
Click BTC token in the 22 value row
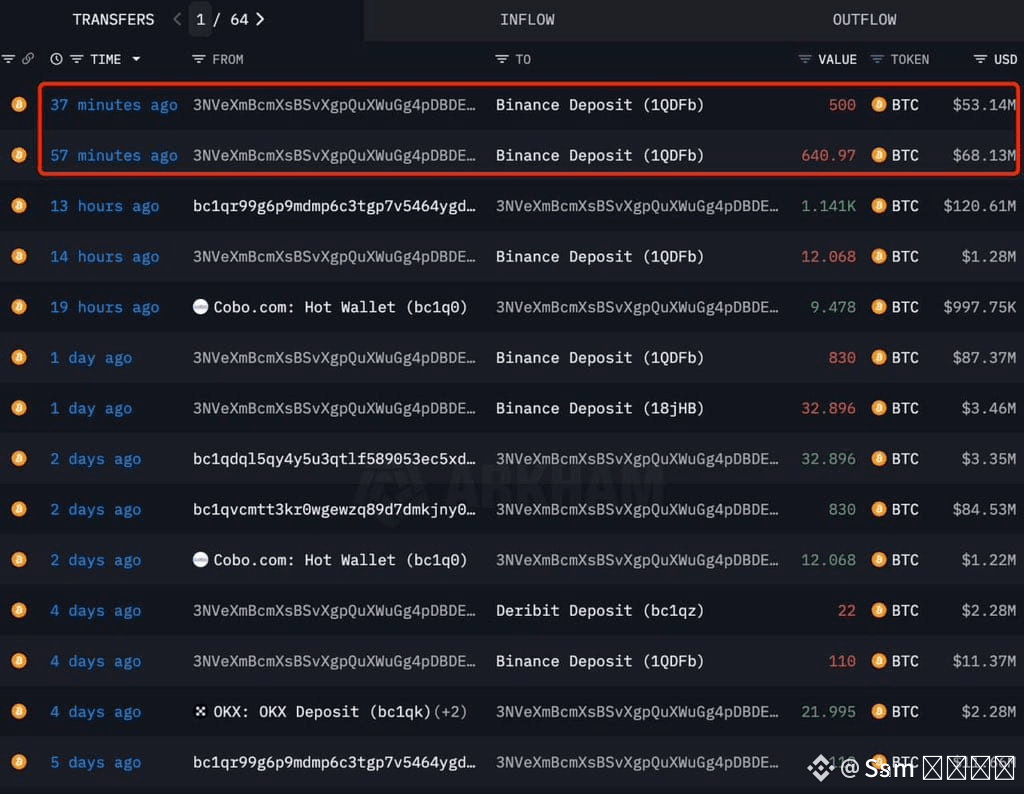895,611
